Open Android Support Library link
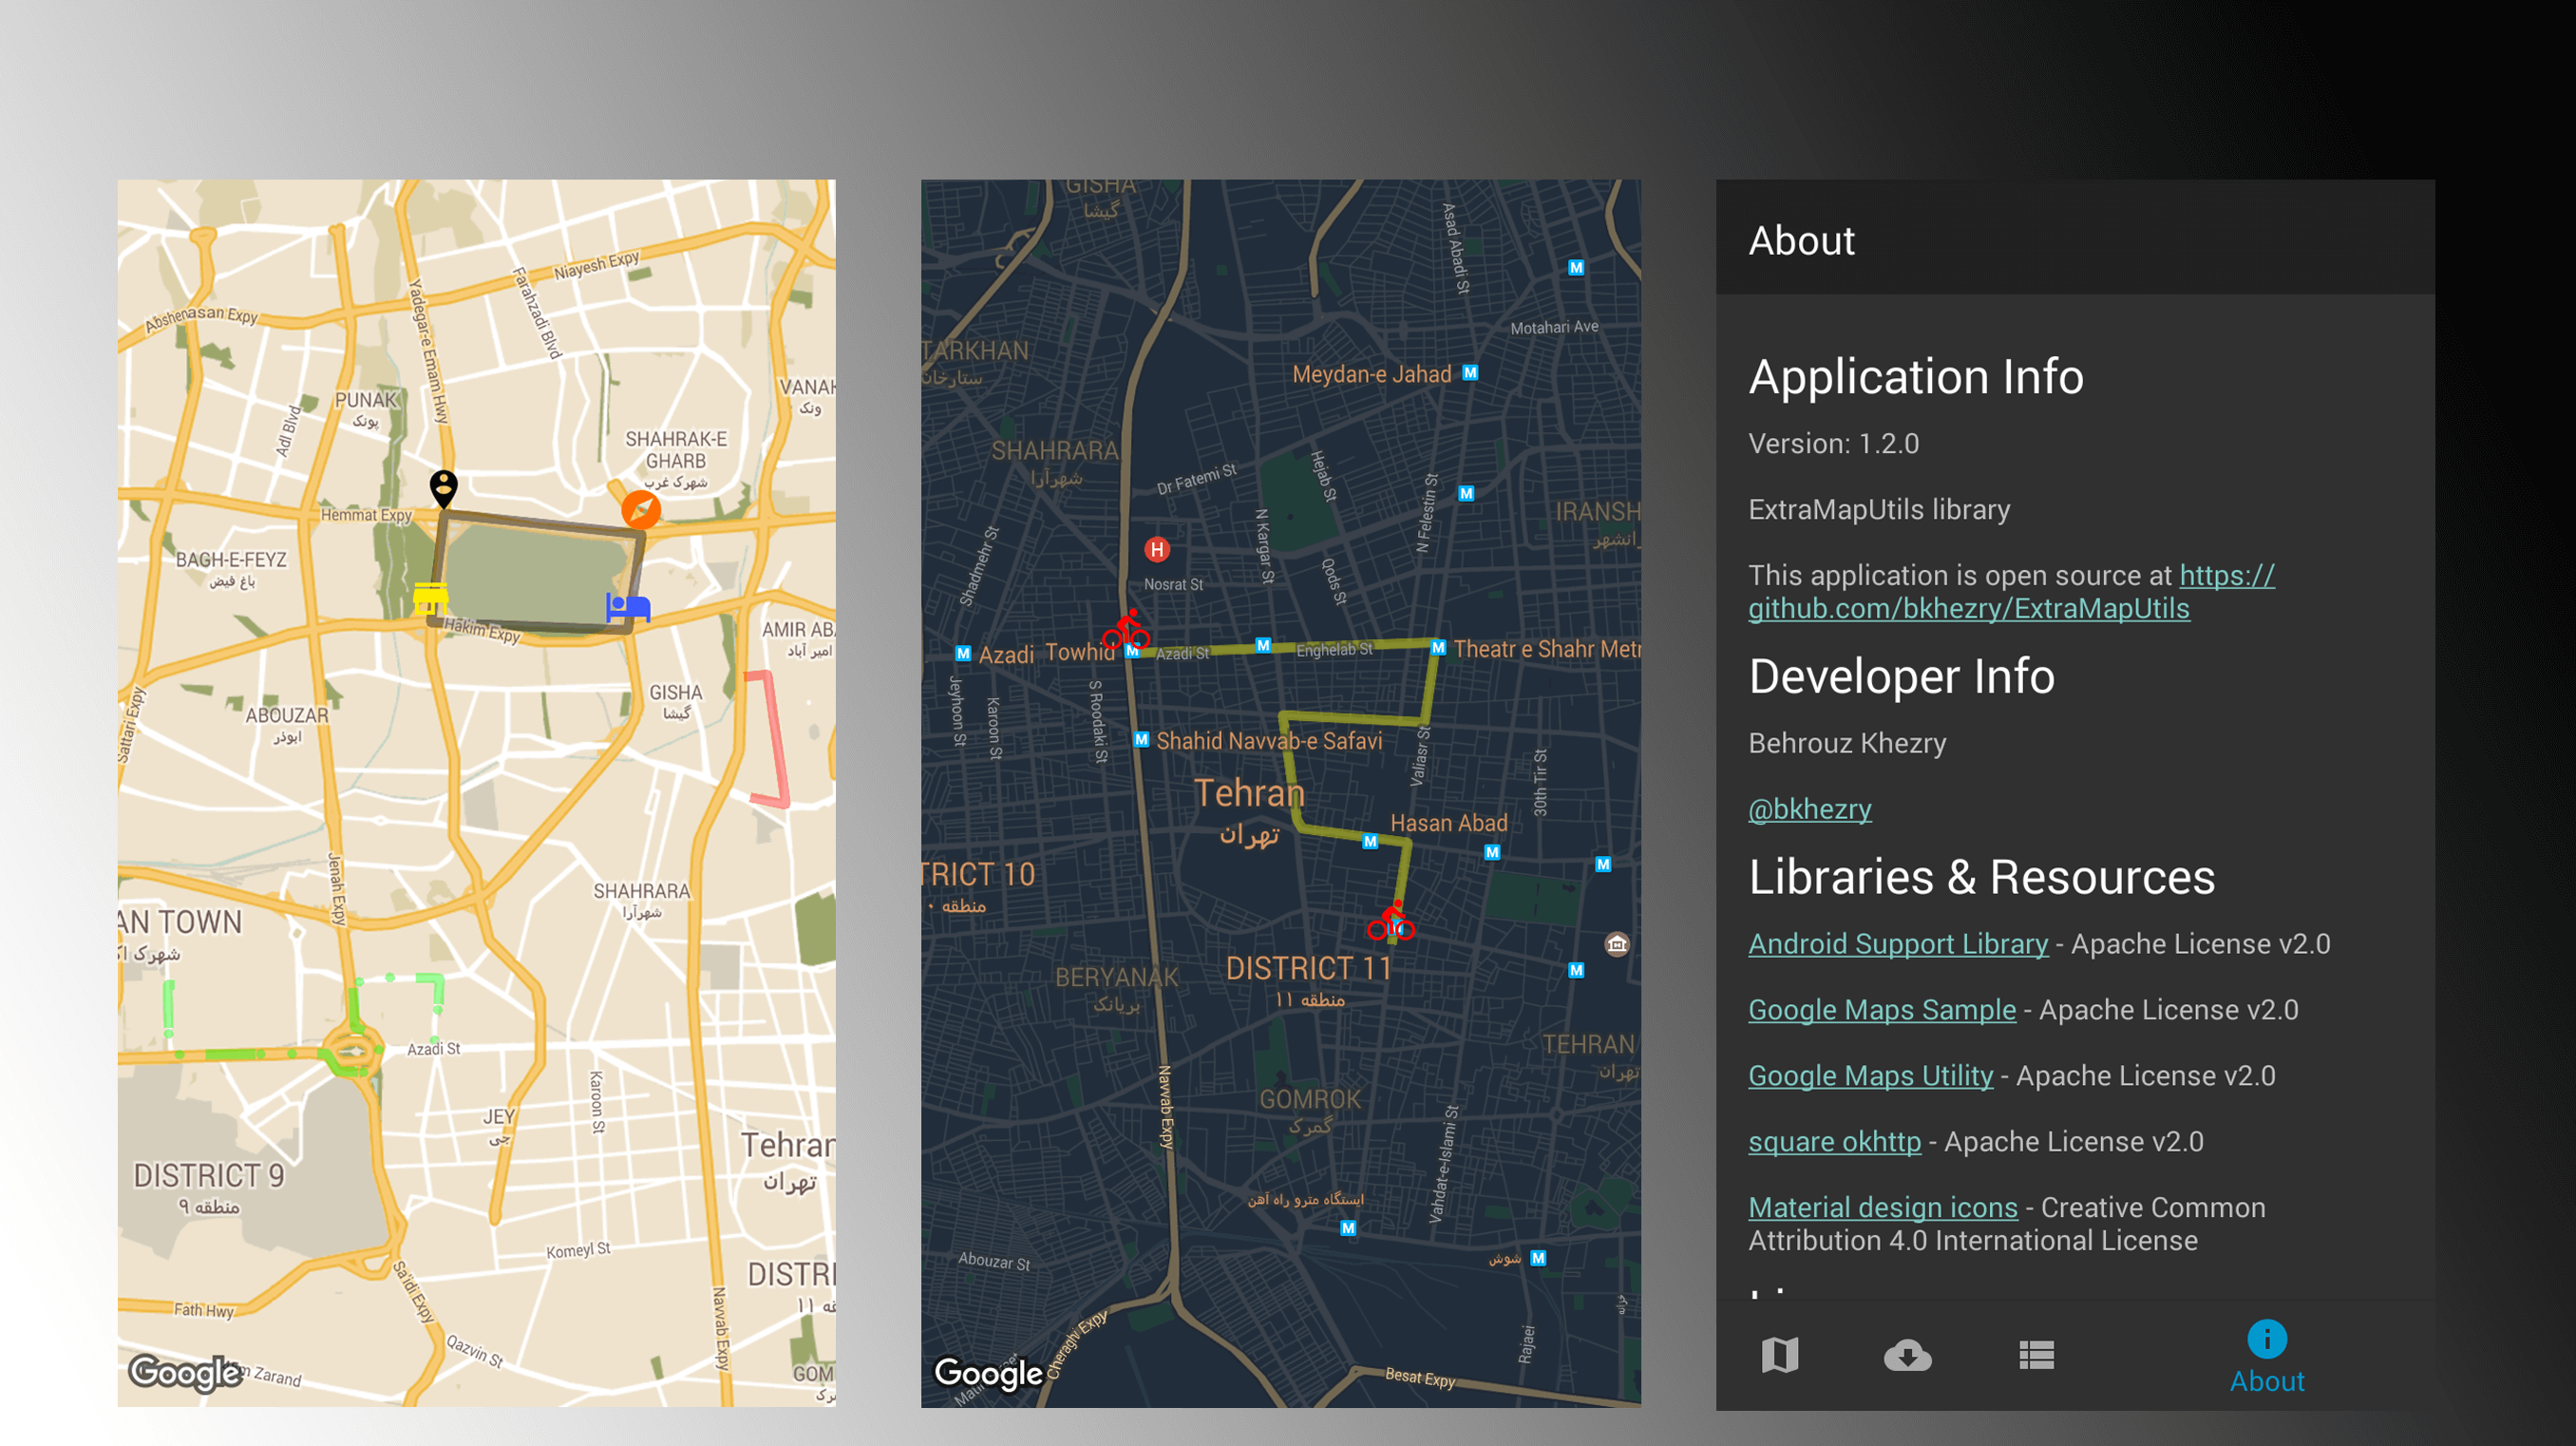Viewport: 2576px width, 1446px height. click(x=1897, y=943)
